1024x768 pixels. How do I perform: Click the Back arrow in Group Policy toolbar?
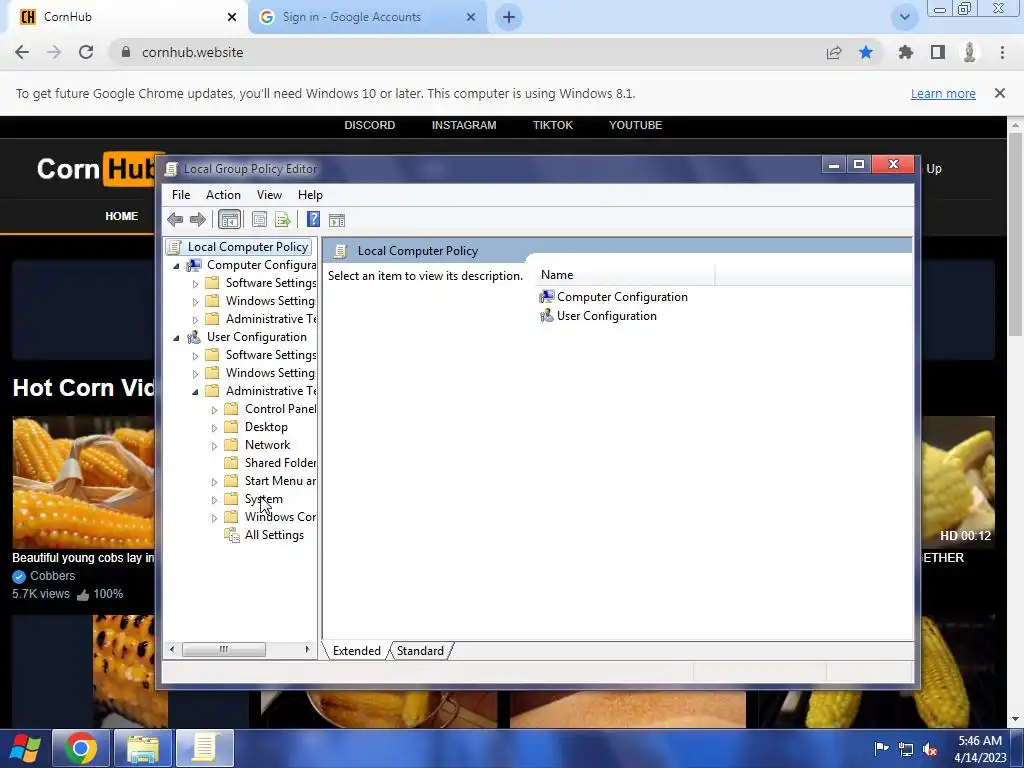(x=174, y=220)
